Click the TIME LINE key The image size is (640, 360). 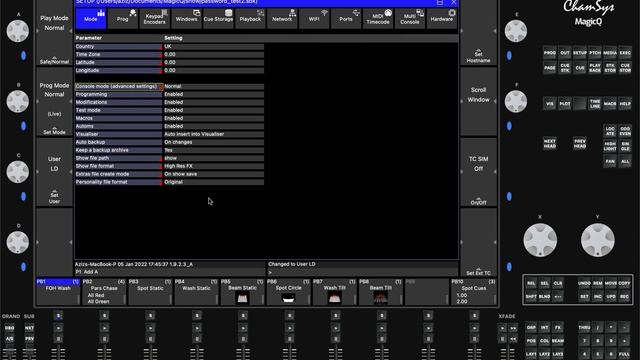(595, 104)
